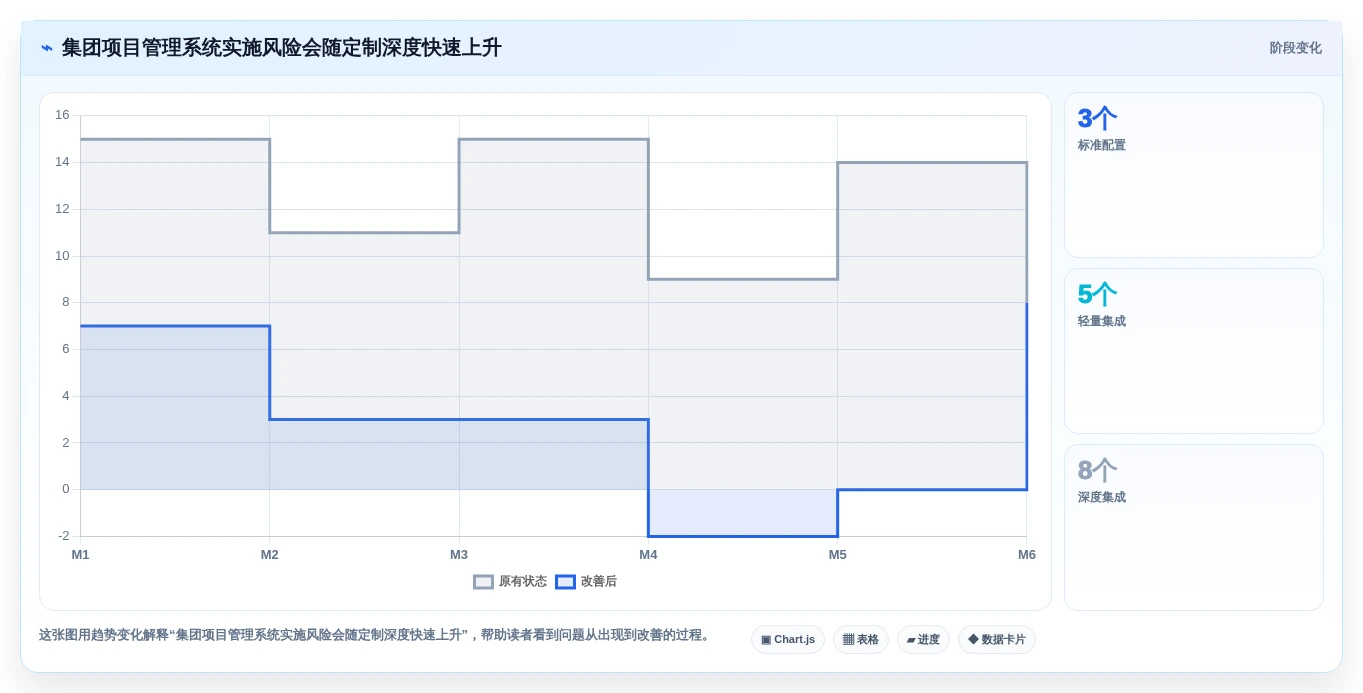Click the M4 x-axis label
The image size is (1363, 693).
coord(648,555)
